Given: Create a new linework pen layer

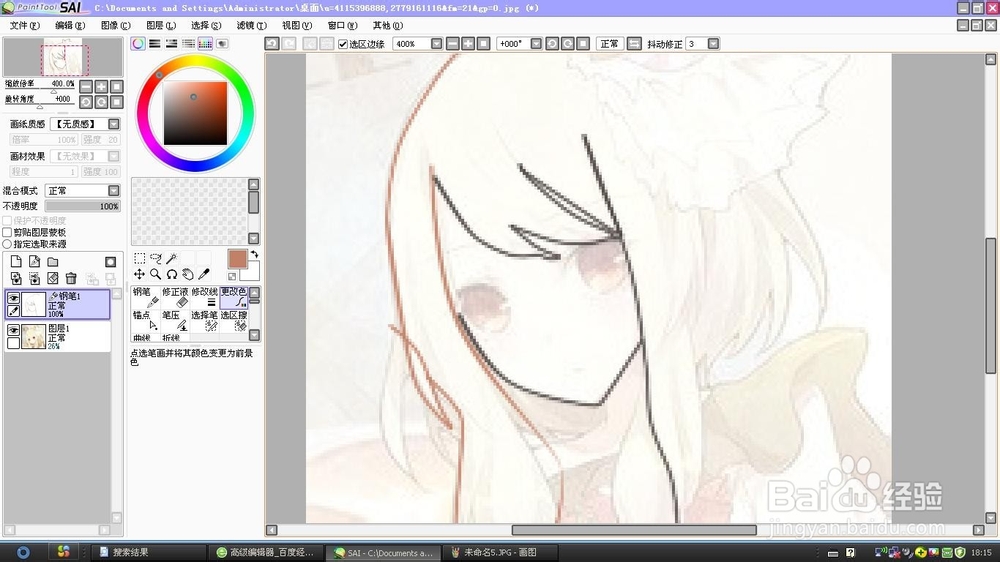Looking at the screenshot, I should pos(34,262).
